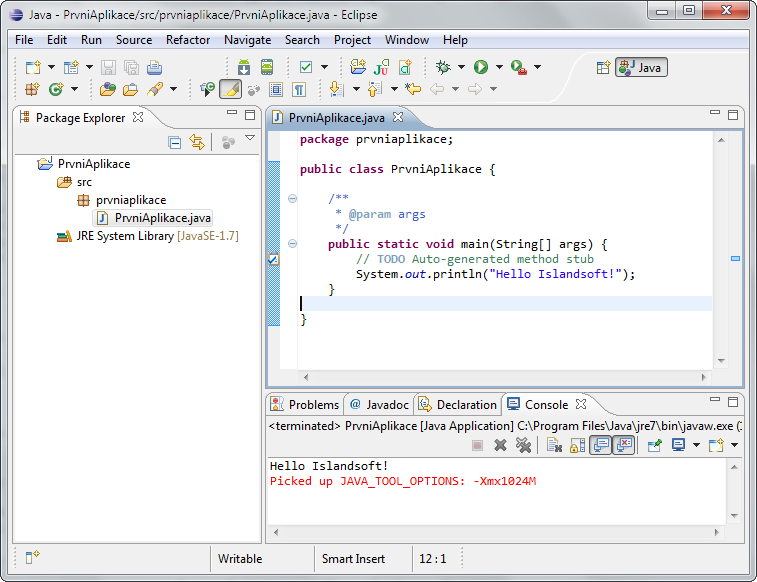This screenshot has width=757, height=582.
Task: Click the New Java Package icon
Action: coord(32,89)
